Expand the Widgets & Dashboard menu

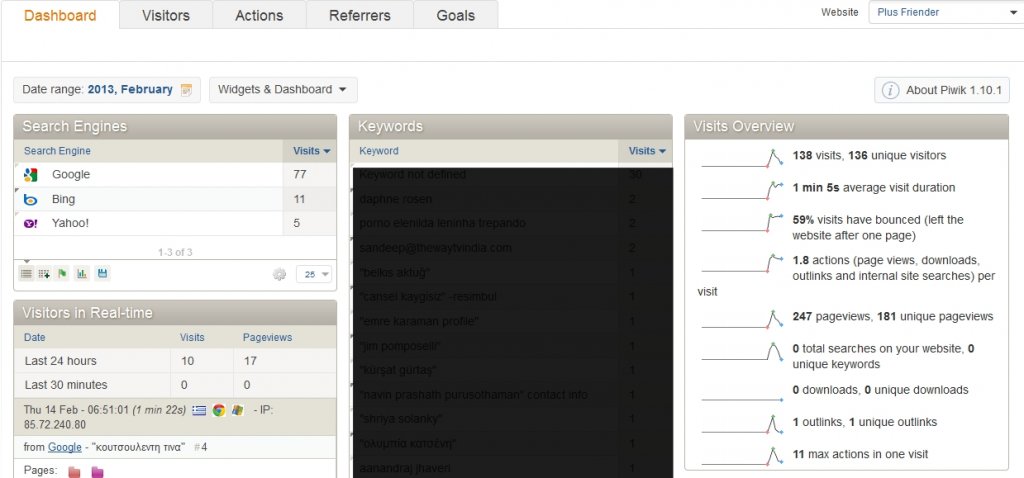283,89
